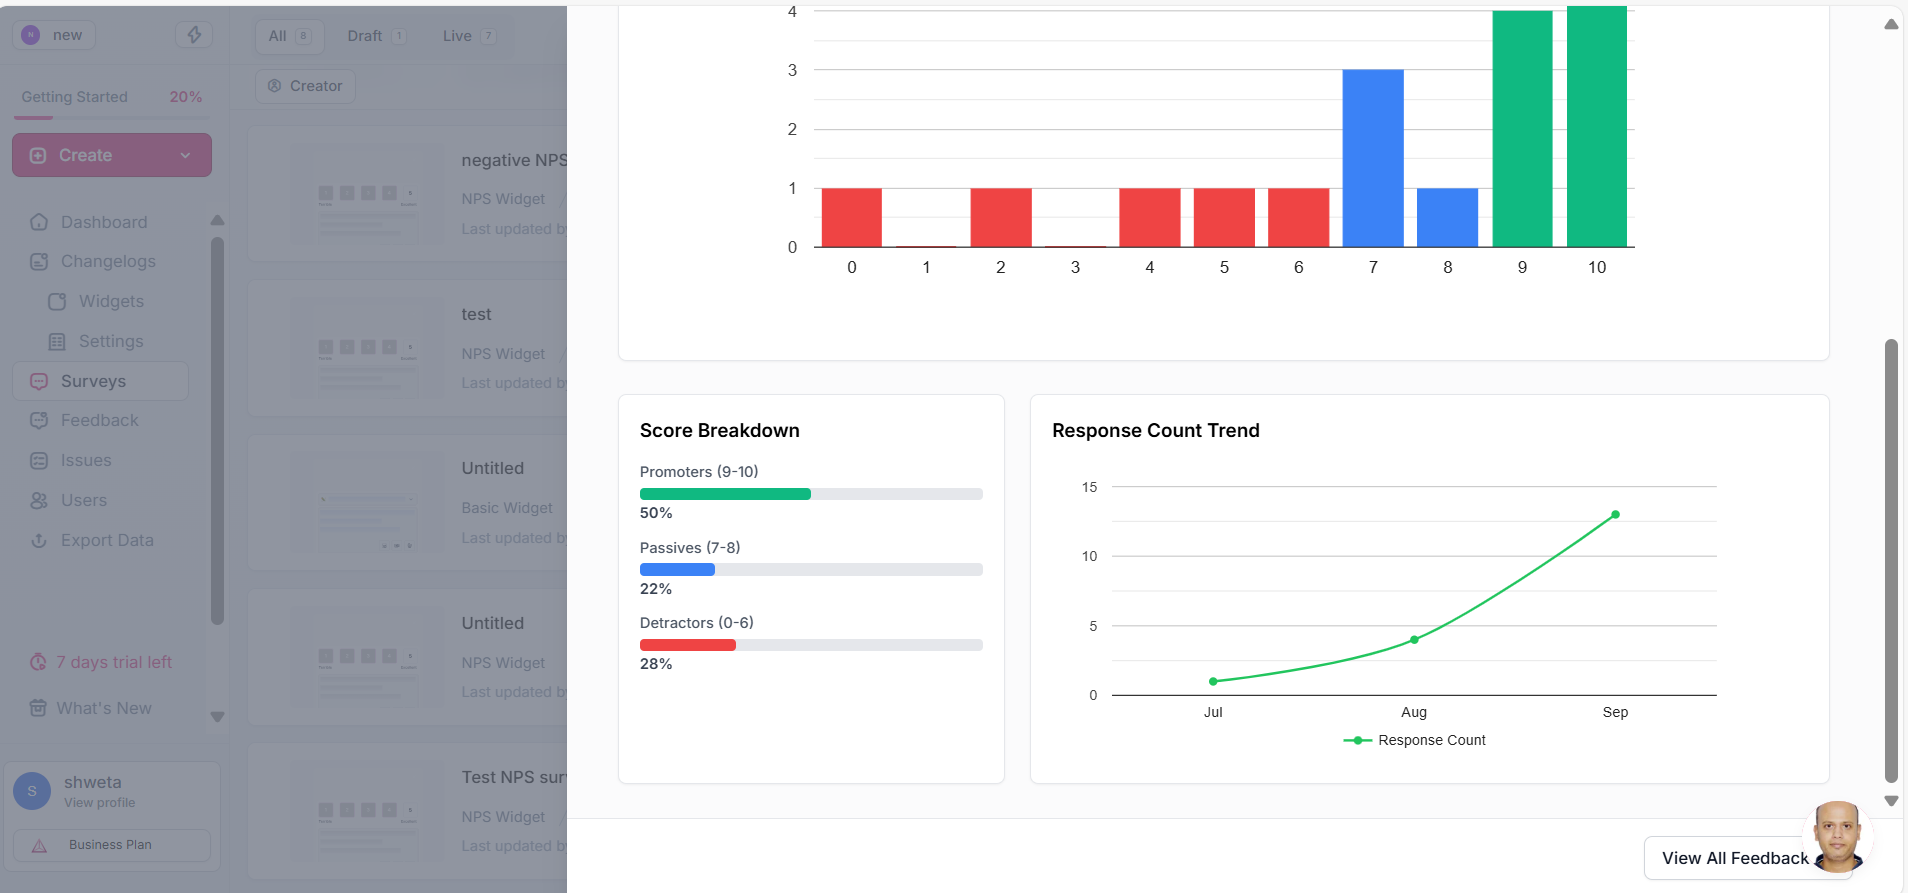
Task: Click the Users sidebar icon
Action: pyautogui.click(x=39, y=501)
